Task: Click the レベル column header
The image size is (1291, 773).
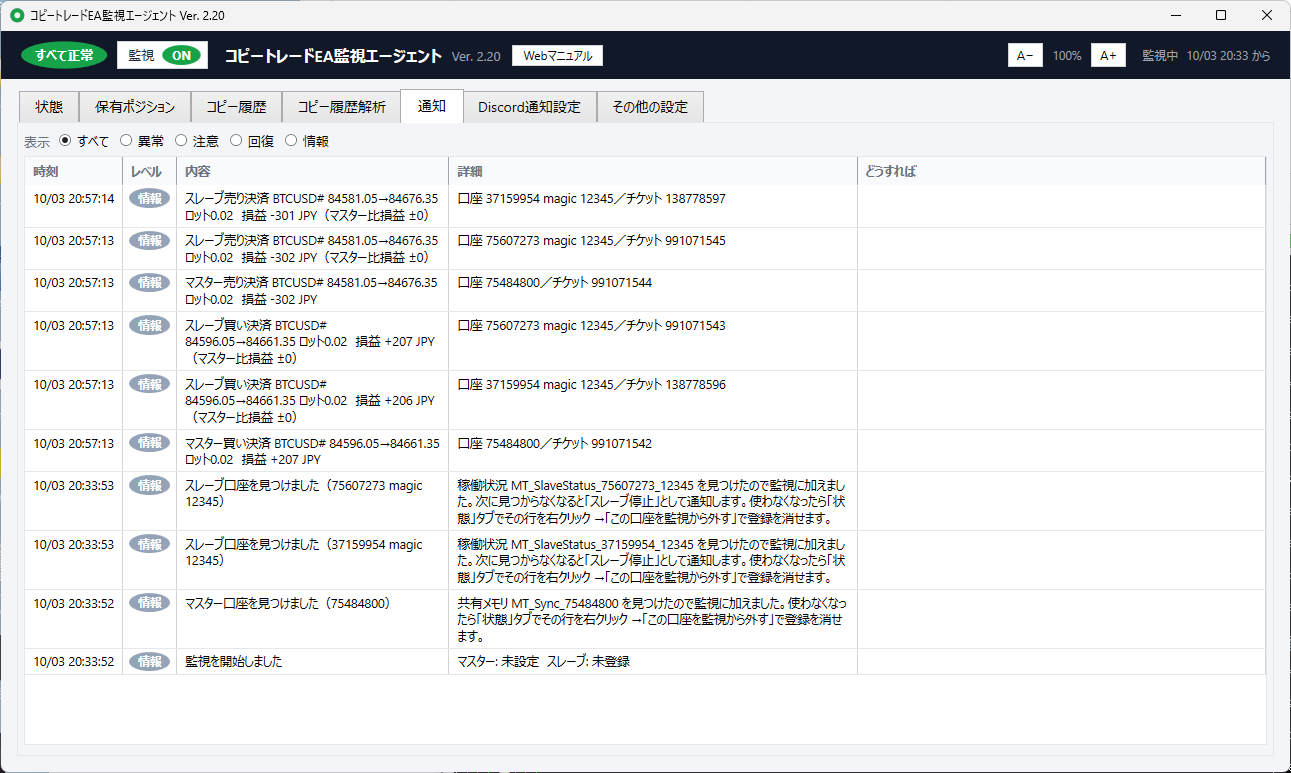Action: tap(149, 172)
